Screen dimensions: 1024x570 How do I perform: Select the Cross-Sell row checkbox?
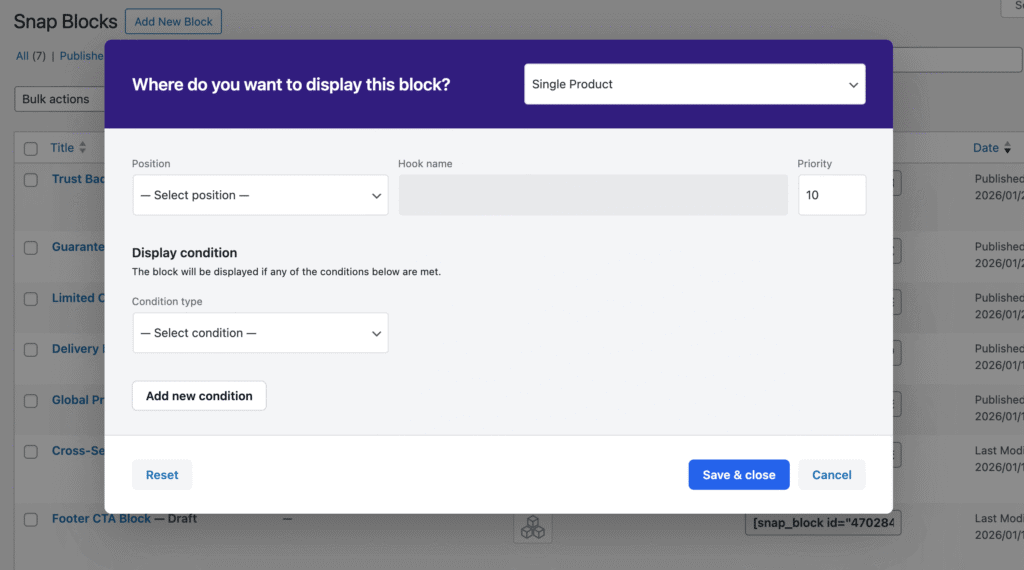(31, 451)
